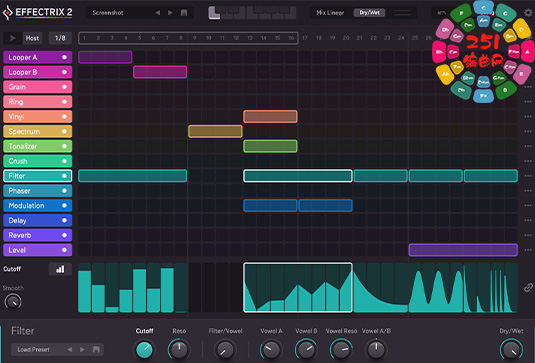Open the three-dot menu for the Tonalizer row
Viewport: 535px width, 363px height.
point(528,146)
